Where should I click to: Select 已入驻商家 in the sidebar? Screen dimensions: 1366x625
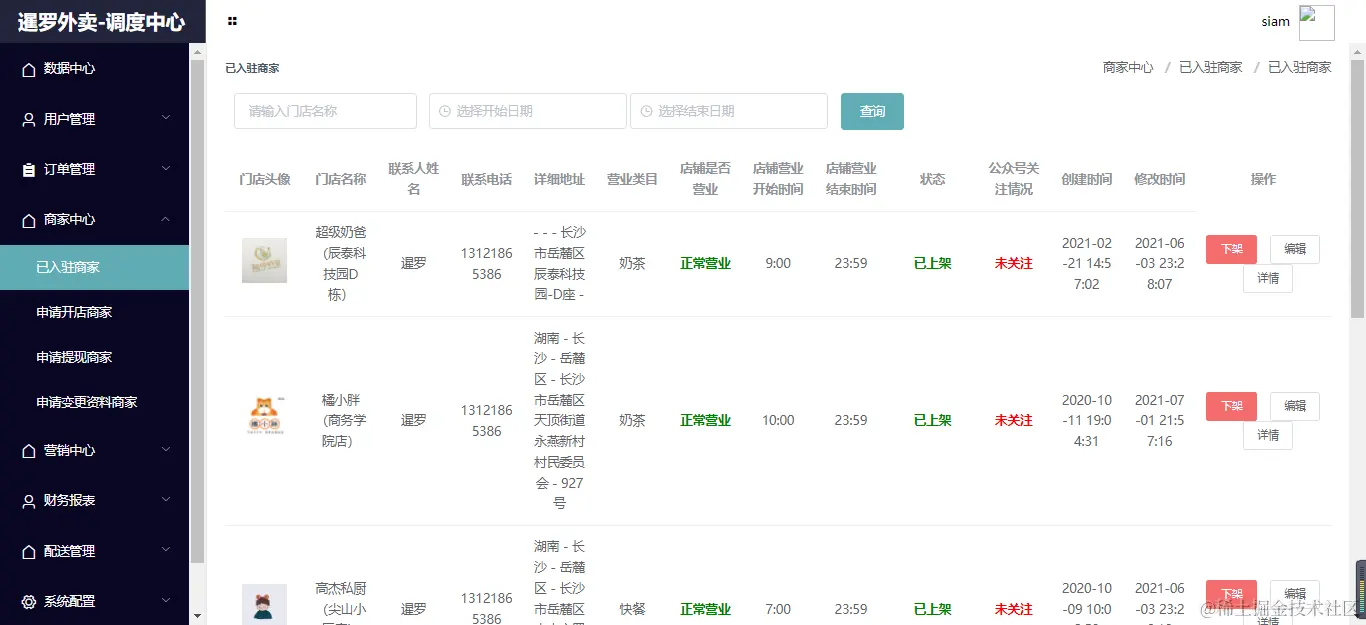click(x=94, y=267)
